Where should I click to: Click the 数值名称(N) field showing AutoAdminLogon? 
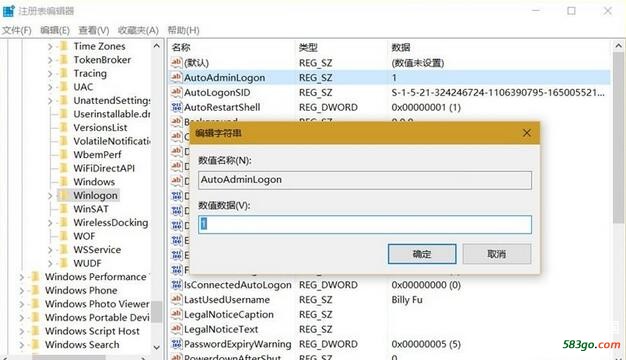[x=365, y=180]
